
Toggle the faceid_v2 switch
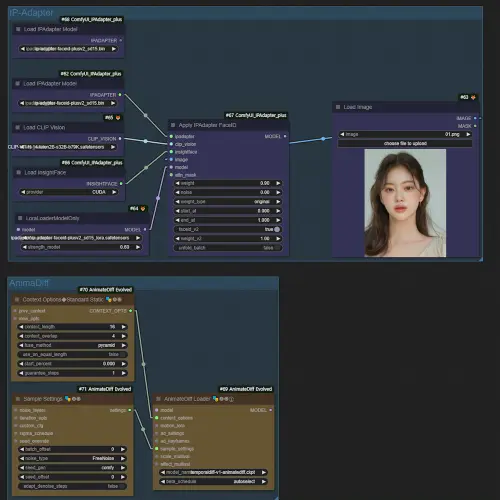point(228,229)
